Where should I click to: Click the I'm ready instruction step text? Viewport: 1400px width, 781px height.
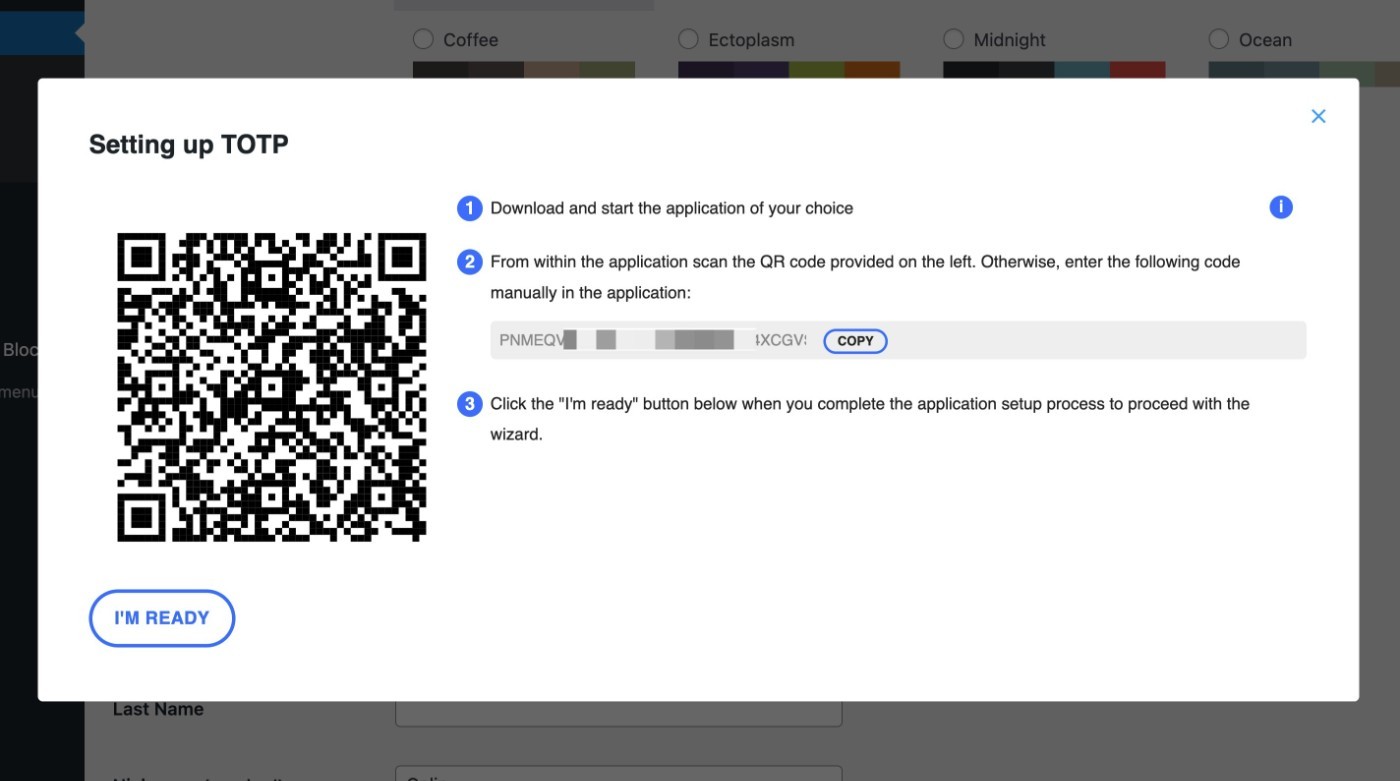pyautogui.click(x=870, y=419)
